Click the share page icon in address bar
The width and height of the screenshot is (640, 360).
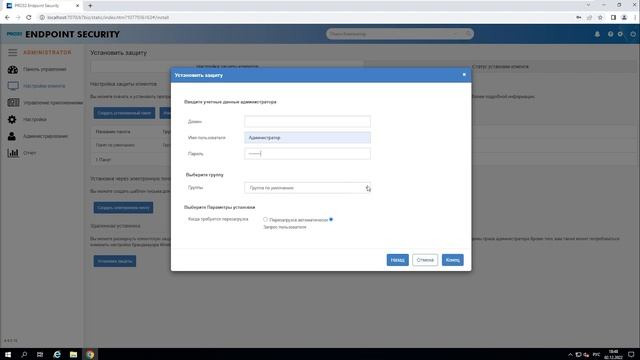(589, 18)
